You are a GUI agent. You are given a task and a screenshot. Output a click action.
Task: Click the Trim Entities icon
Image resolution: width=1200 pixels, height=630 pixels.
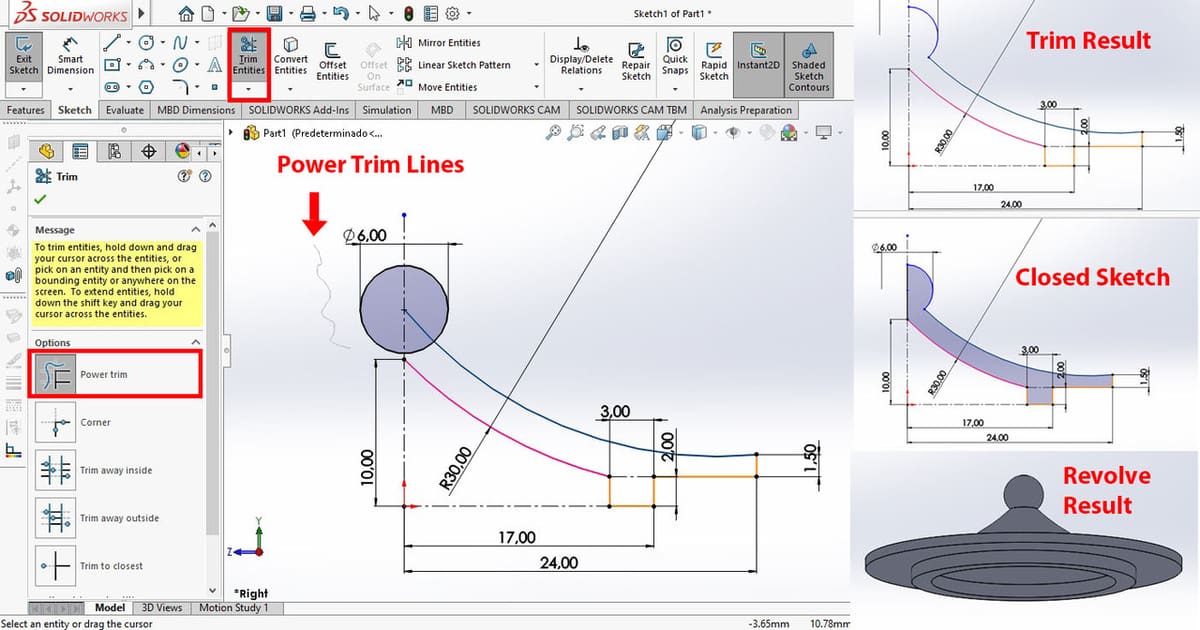[248, 56]
